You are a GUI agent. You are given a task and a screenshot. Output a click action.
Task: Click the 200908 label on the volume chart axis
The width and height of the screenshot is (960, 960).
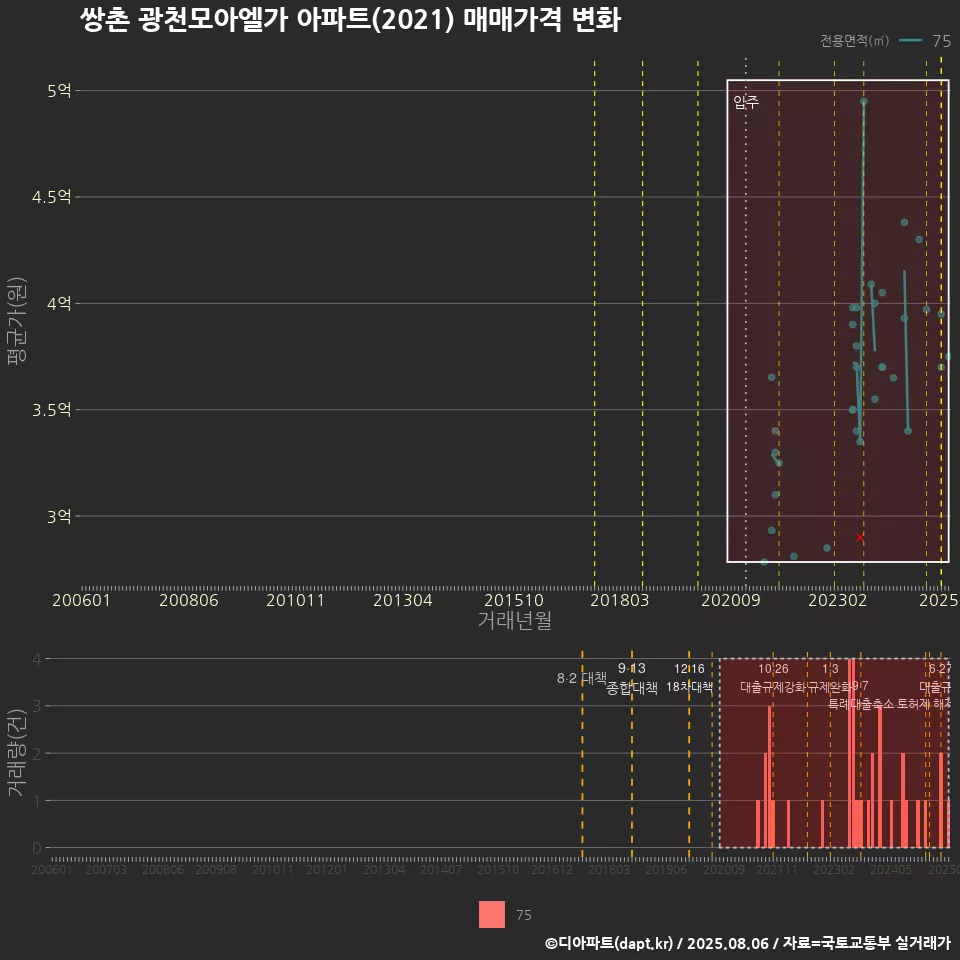pos(216,869)
